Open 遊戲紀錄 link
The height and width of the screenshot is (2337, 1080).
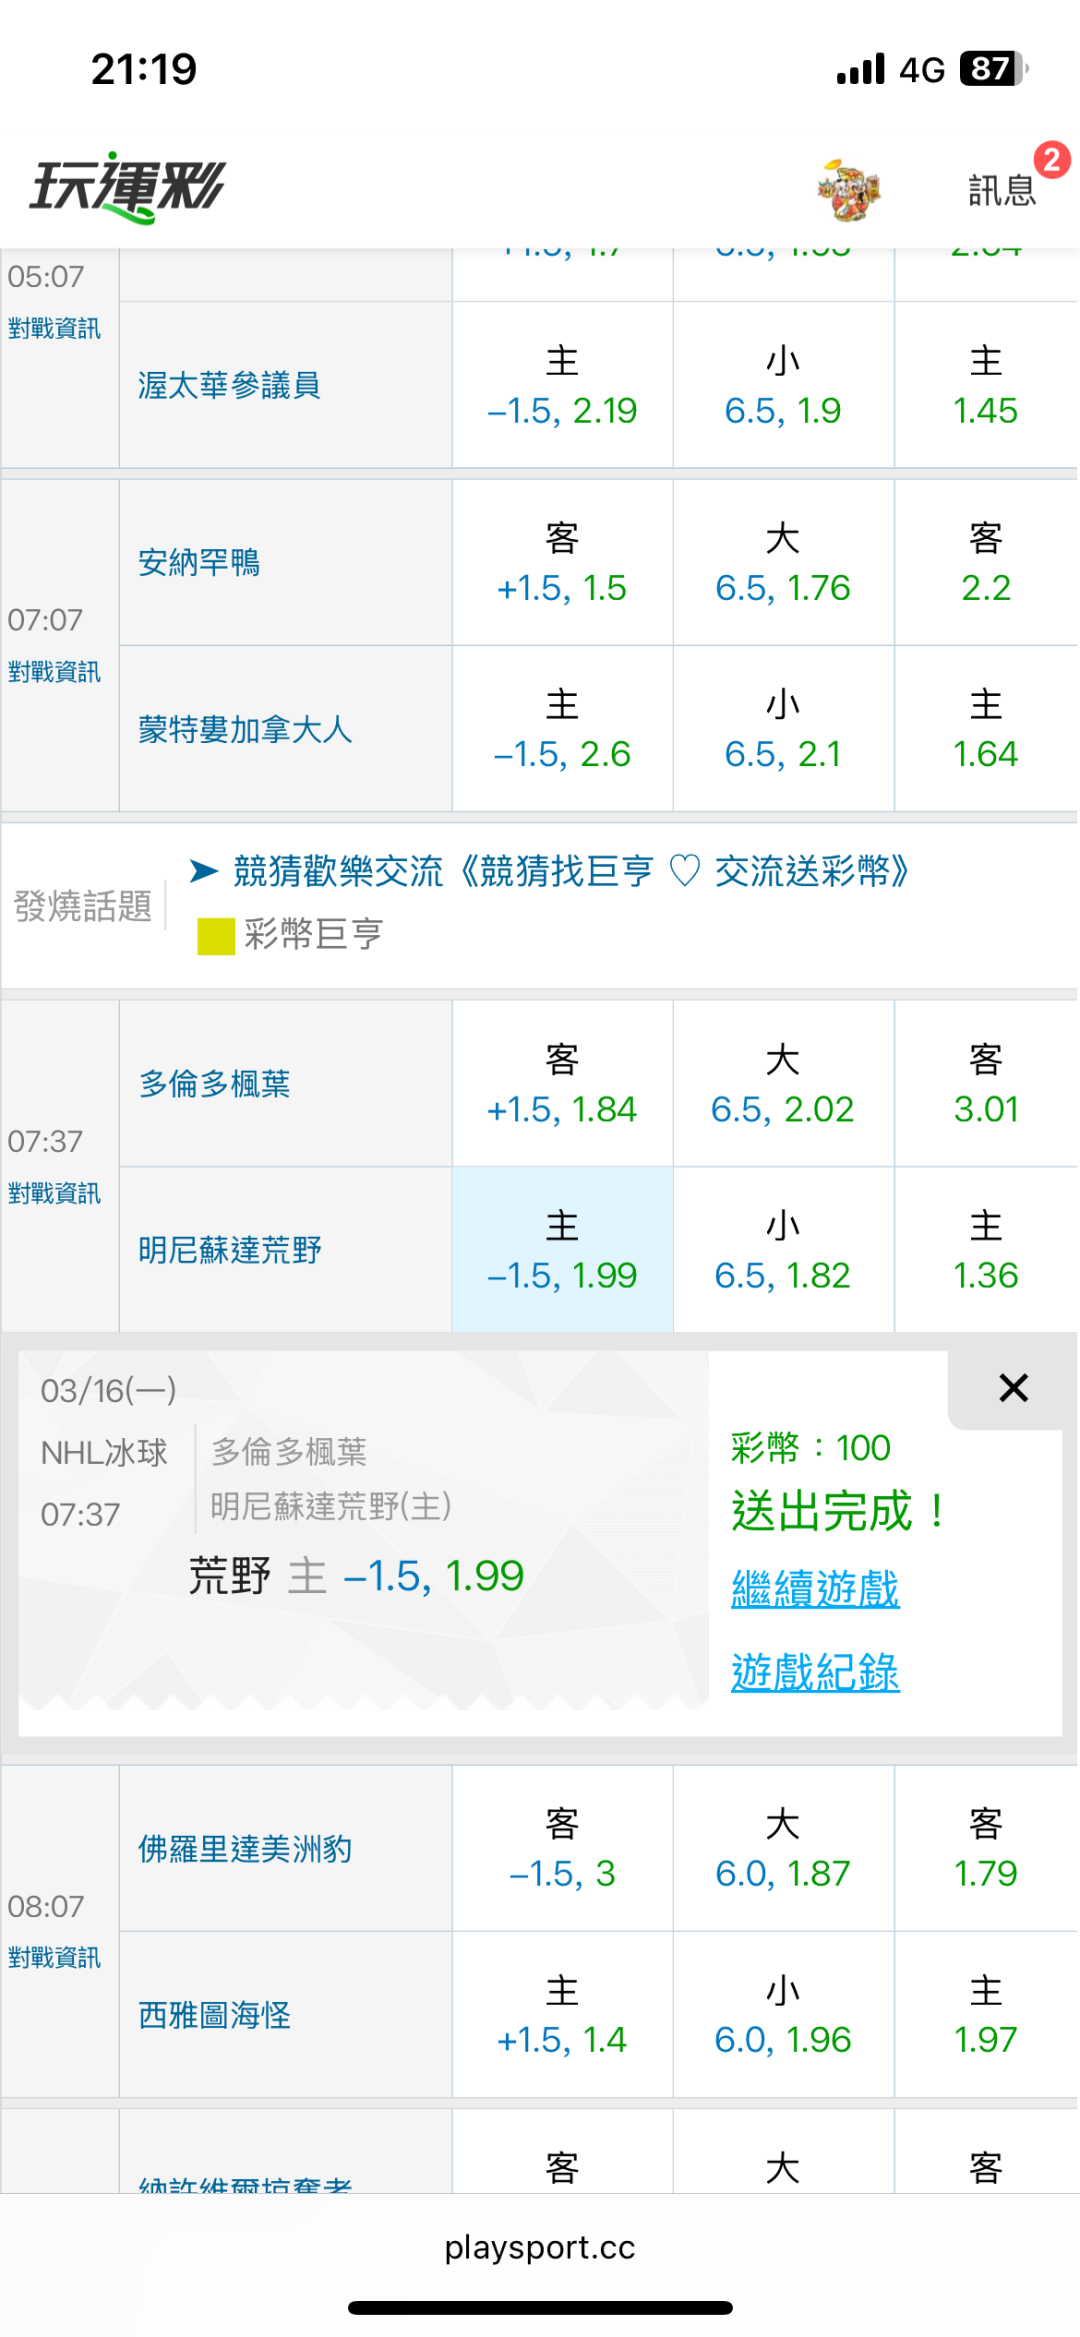pyautogui.click(x=815, y=1672)
